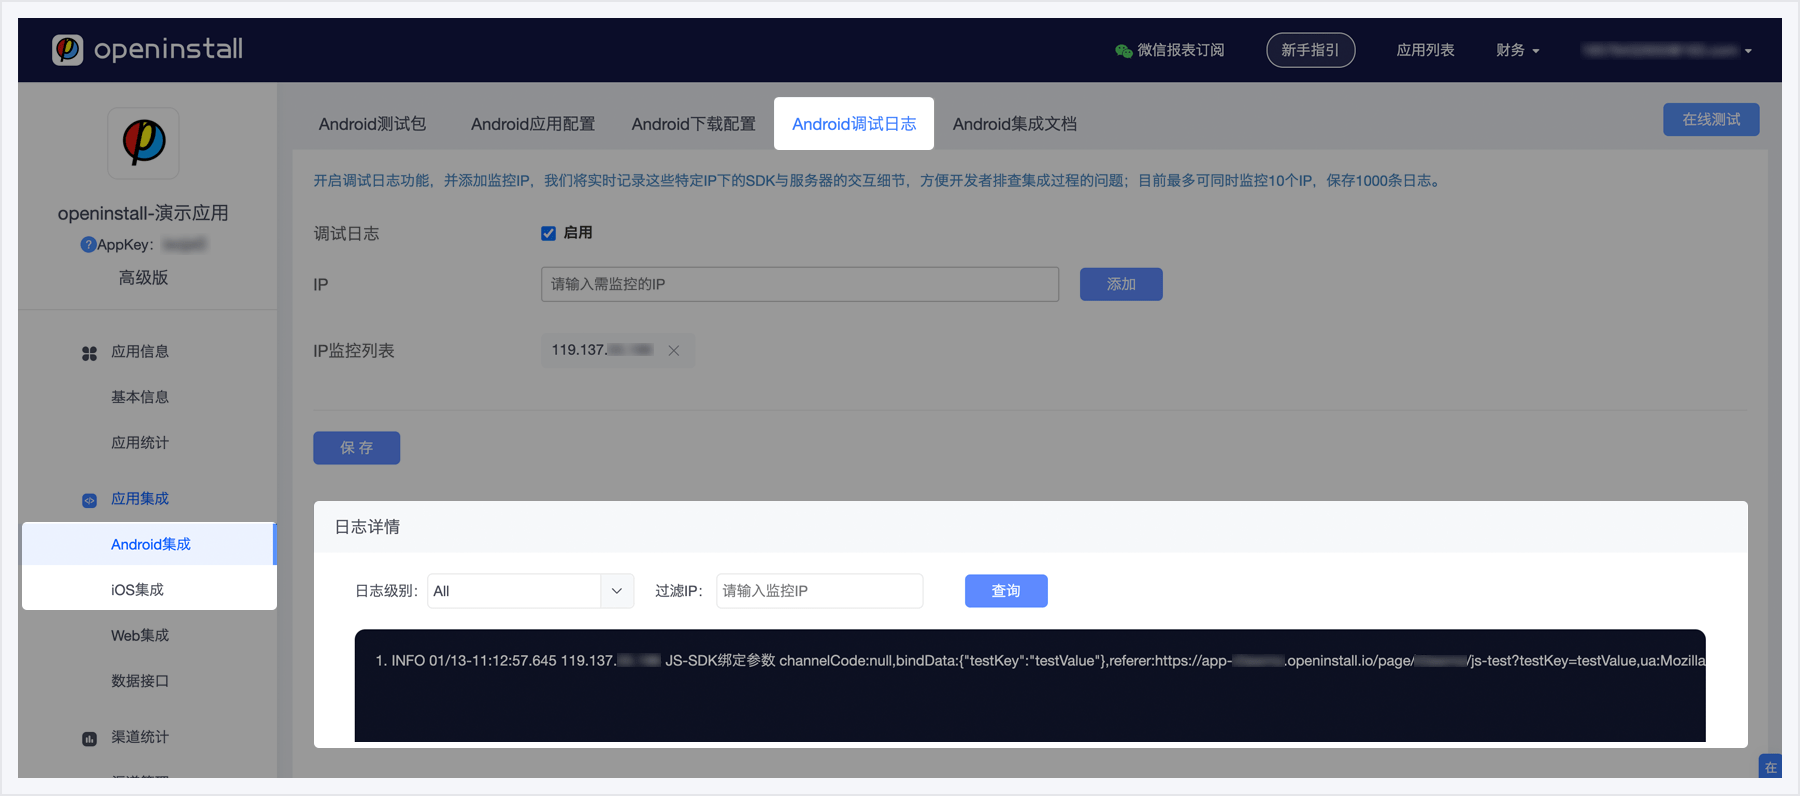Switch to Android应用配置 tab
The width and height of the screenshot is (1800, 796).
coord(533,124)
